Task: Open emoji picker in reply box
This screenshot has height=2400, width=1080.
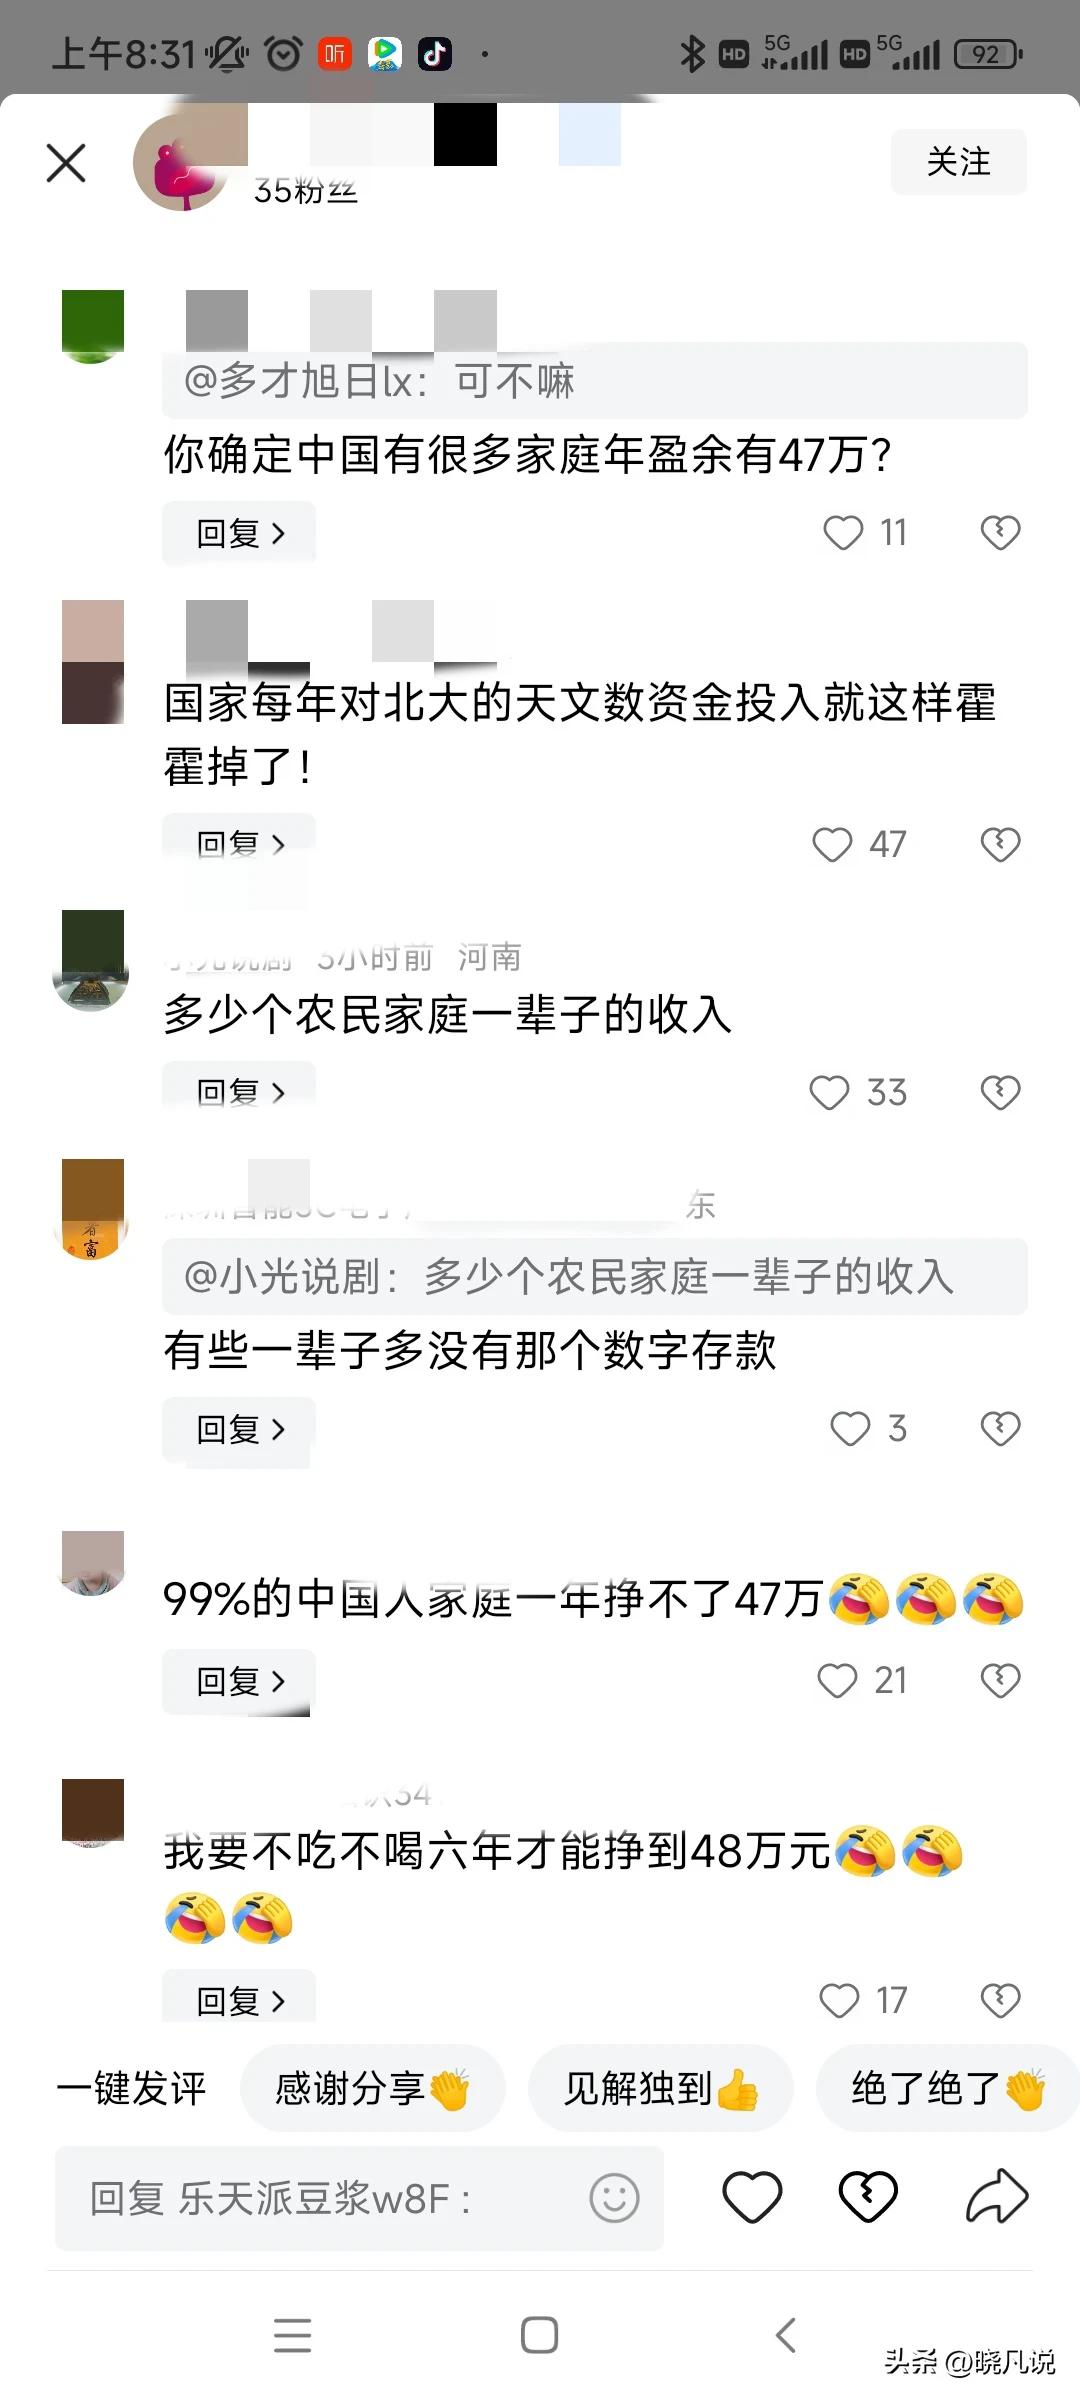Action: [614, 2198]
